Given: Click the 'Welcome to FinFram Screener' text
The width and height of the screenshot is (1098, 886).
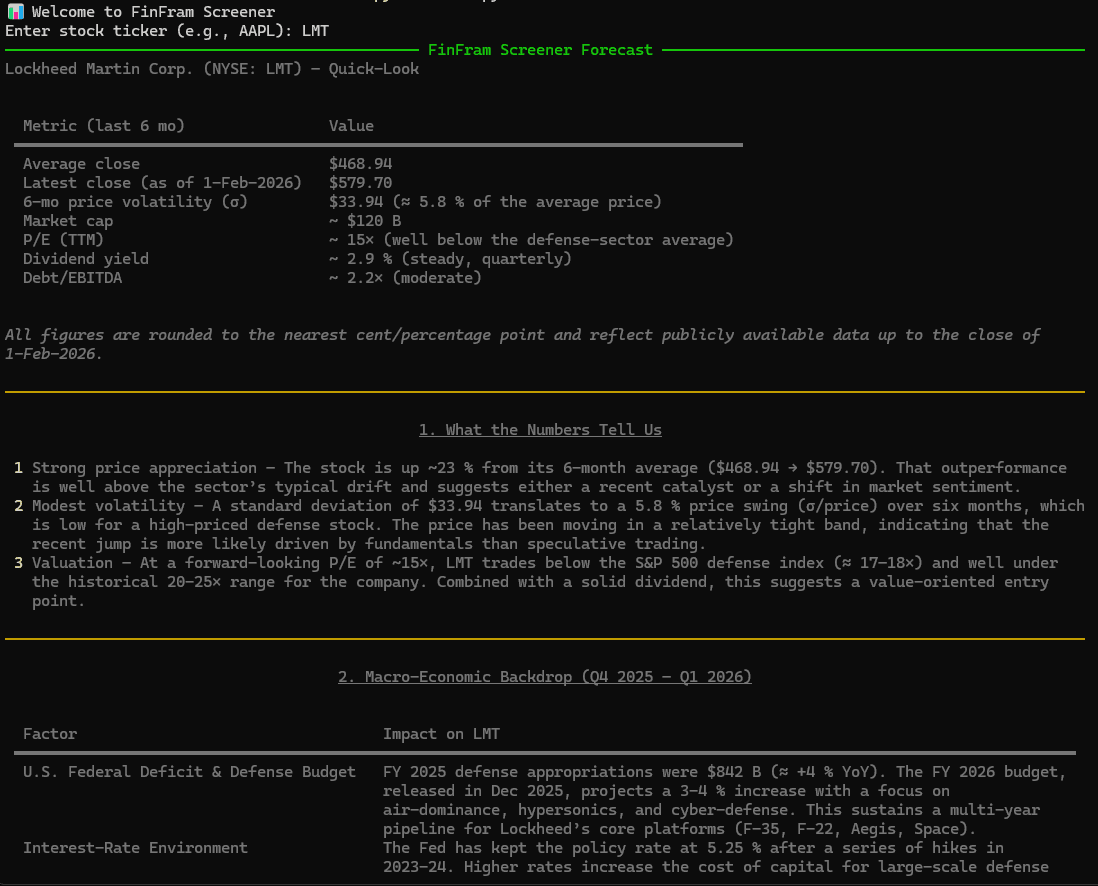Looking at the screenshot, I should pos(153,12).
